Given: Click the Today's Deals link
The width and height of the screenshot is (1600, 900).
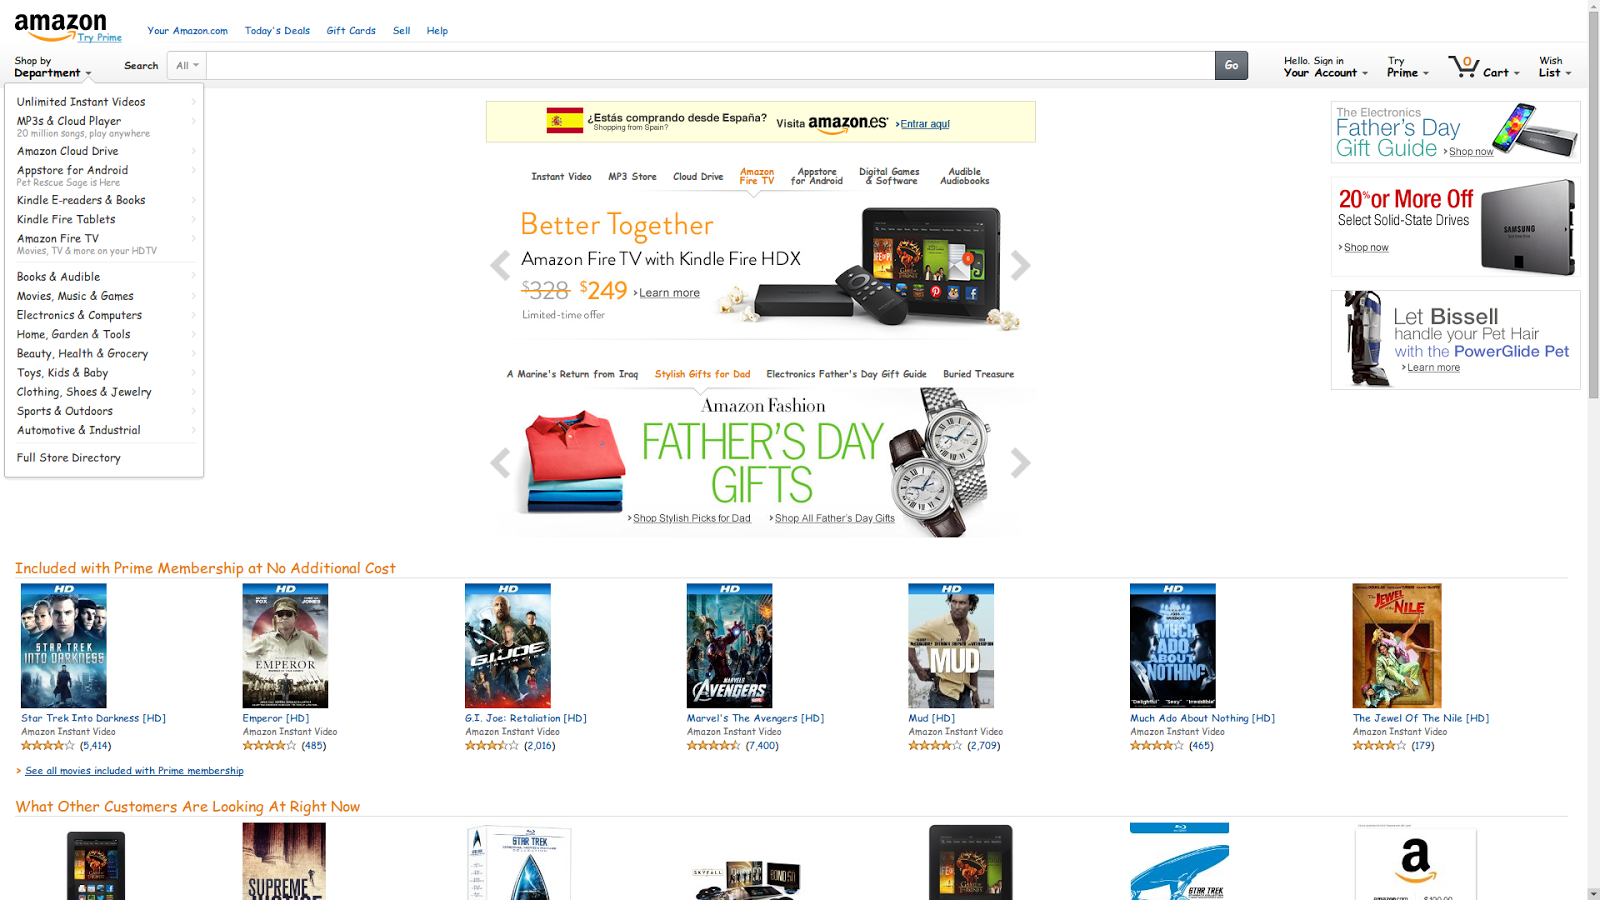Looking at the screenshot, I should [277, 31].
